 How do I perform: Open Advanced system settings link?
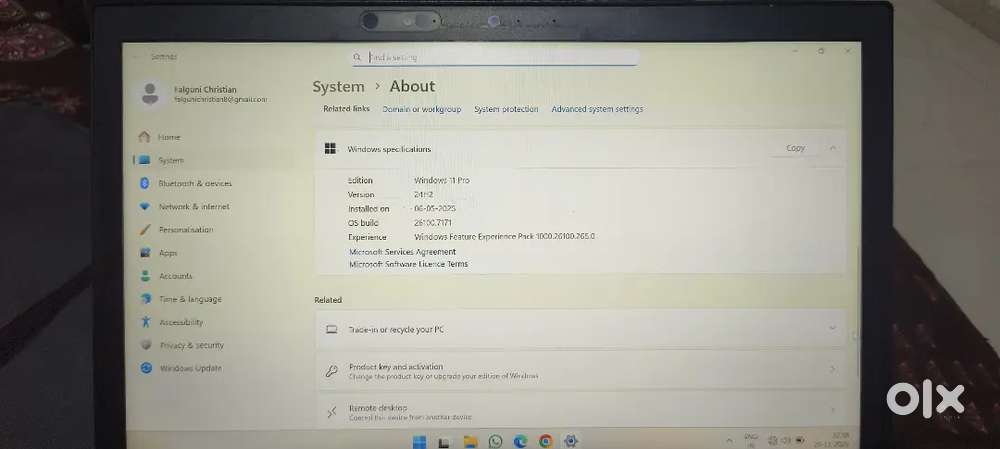tap(597, 109)
